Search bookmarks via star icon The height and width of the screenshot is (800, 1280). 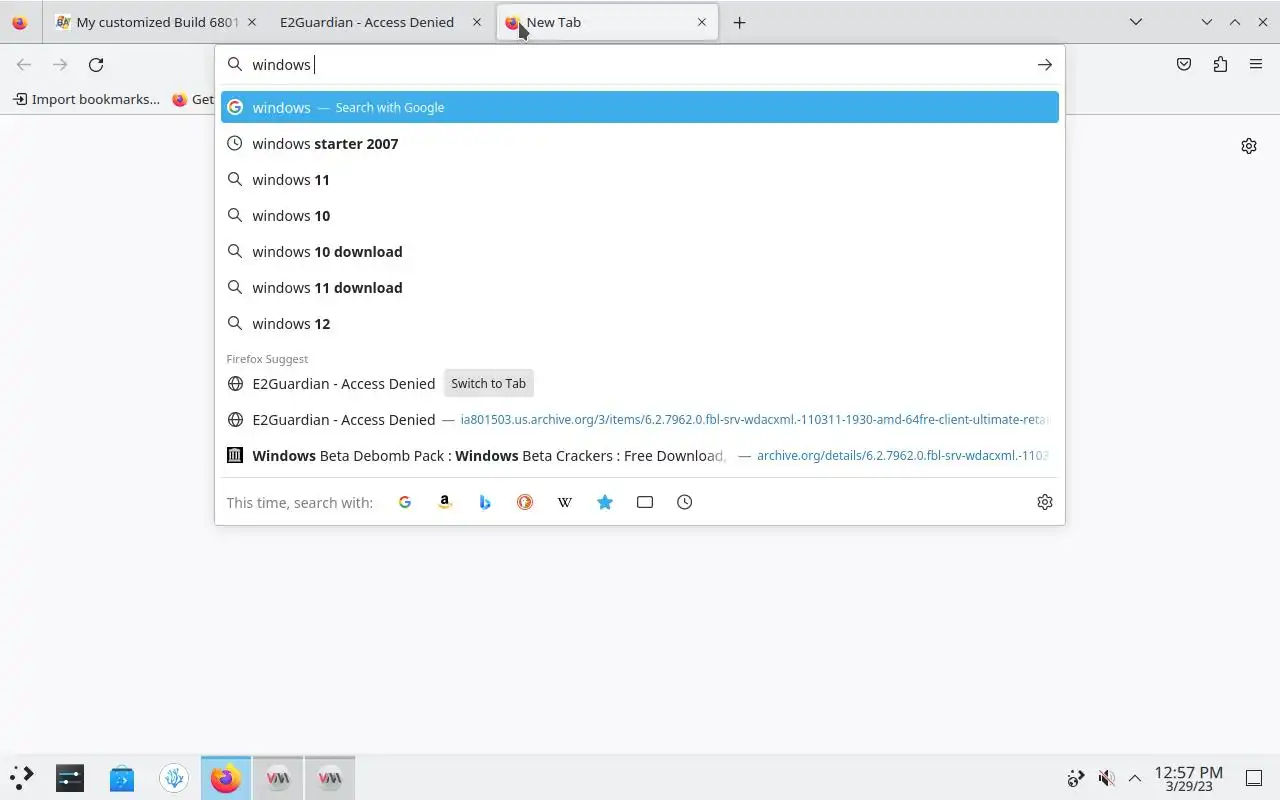[605, 502]
